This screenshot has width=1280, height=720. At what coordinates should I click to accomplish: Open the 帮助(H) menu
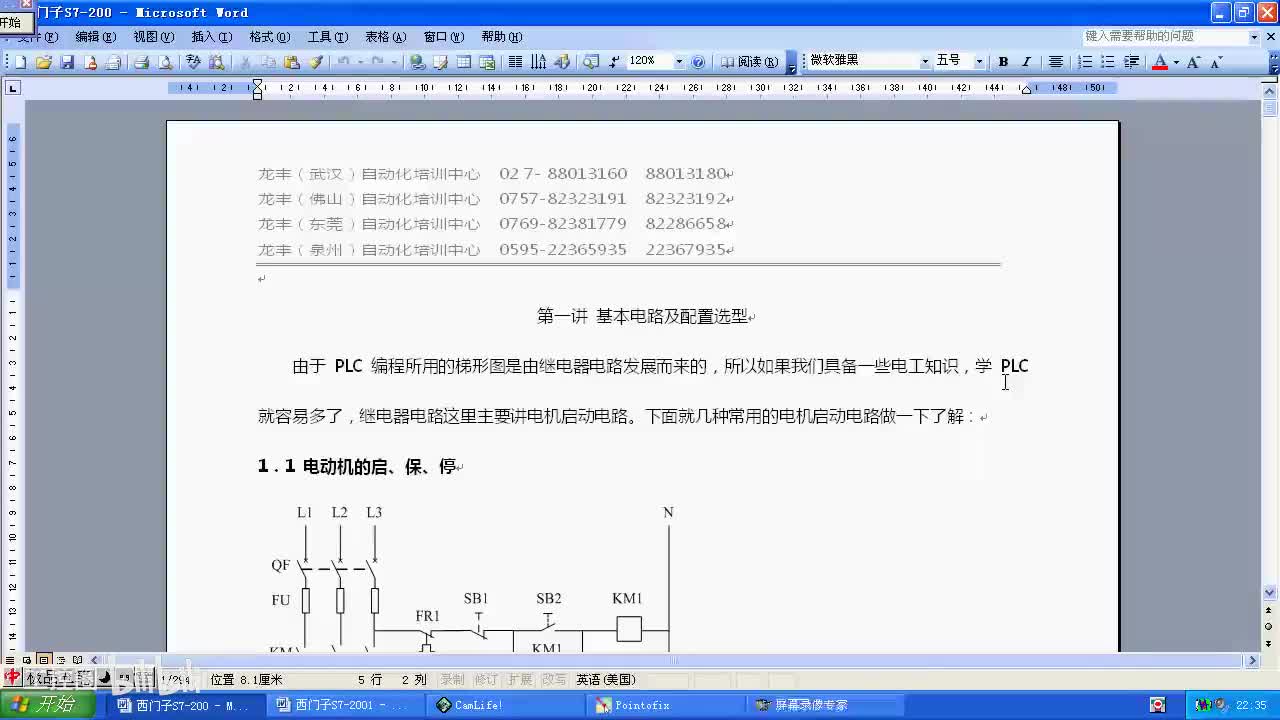501,37
